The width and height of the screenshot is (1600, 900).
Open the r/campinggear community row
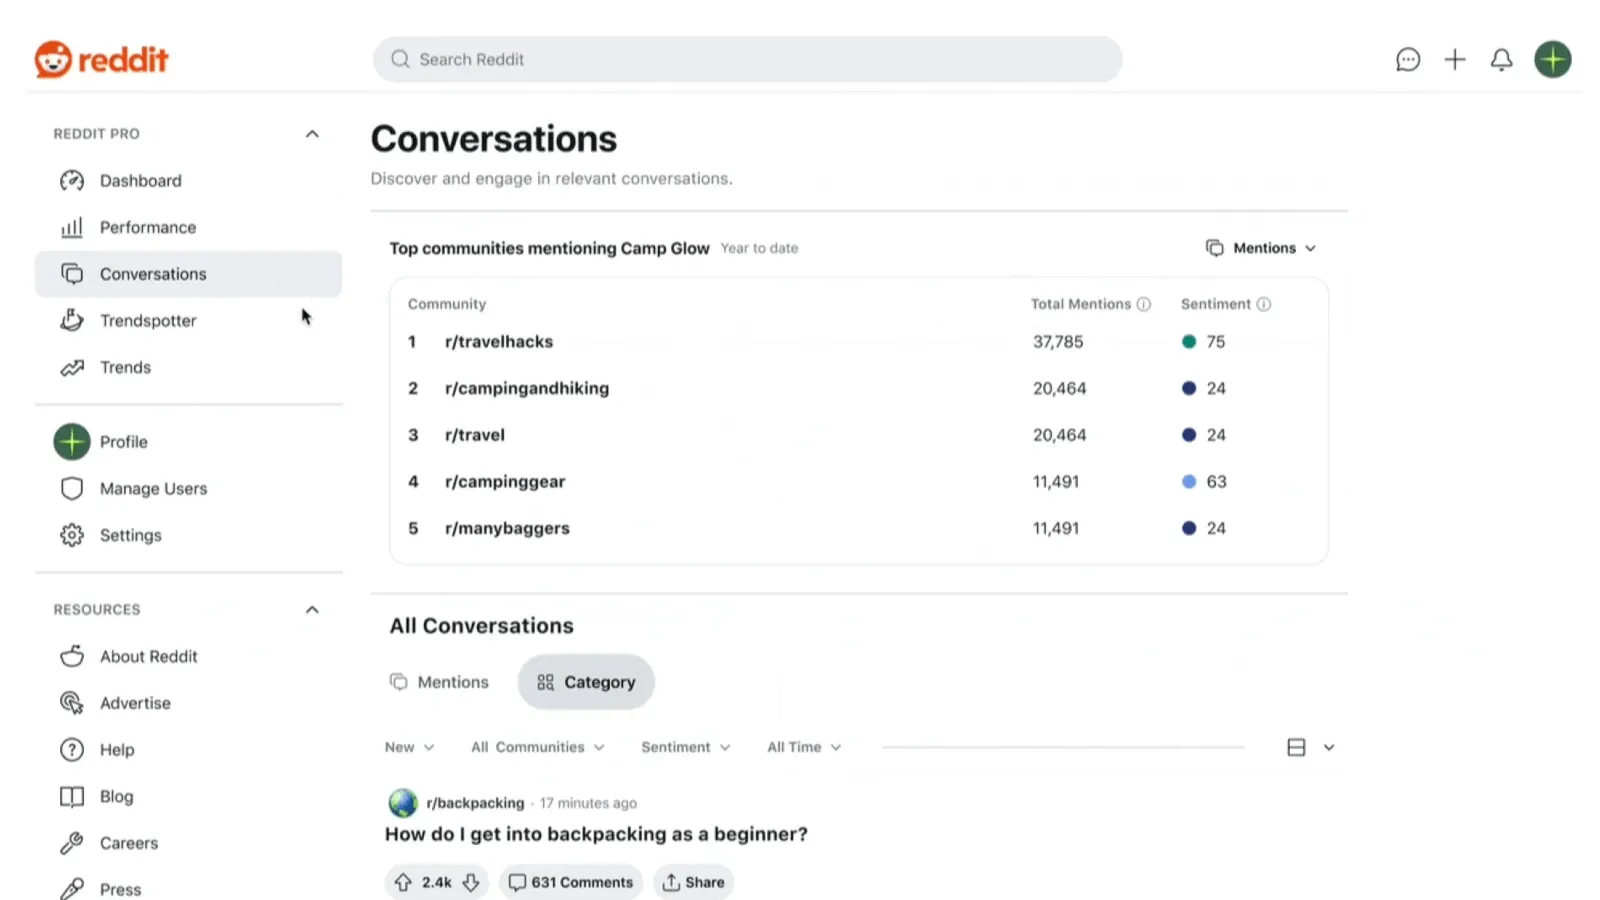coord(859,482)
